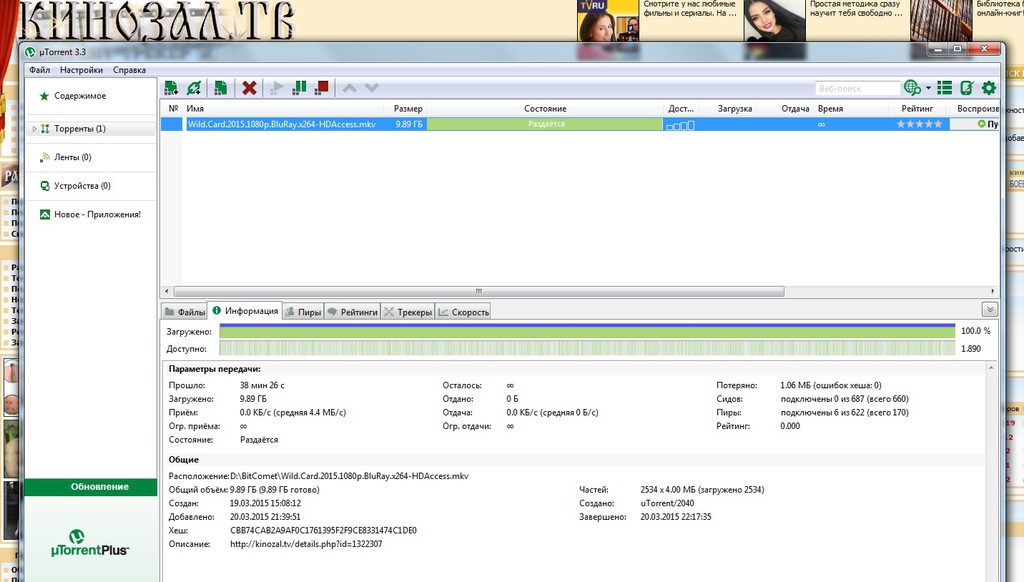1024x582 pixels.
Task: Open Новое - Приложения! in the sidebar
Action: coord(97,214)
